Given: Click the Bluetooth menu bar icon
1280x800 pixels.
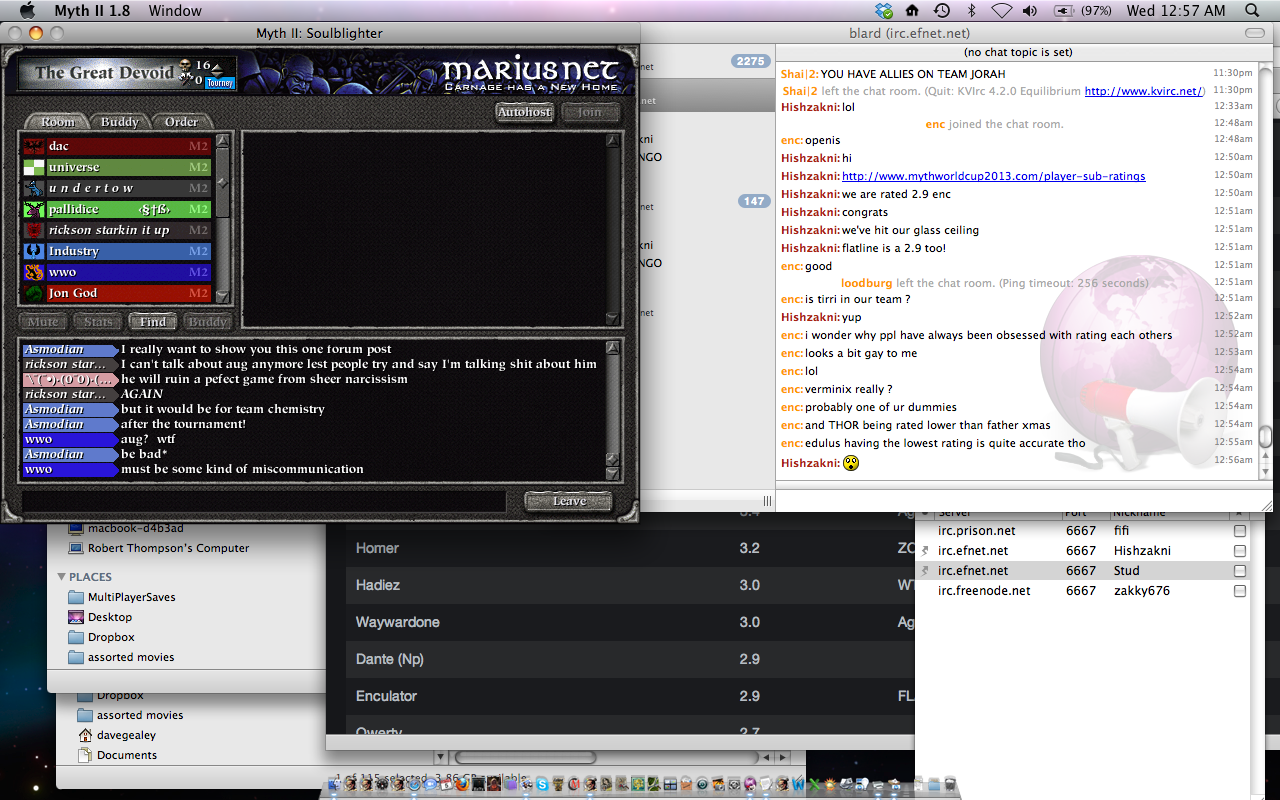Looking at the screenshot, I should (x=971, y=11).
